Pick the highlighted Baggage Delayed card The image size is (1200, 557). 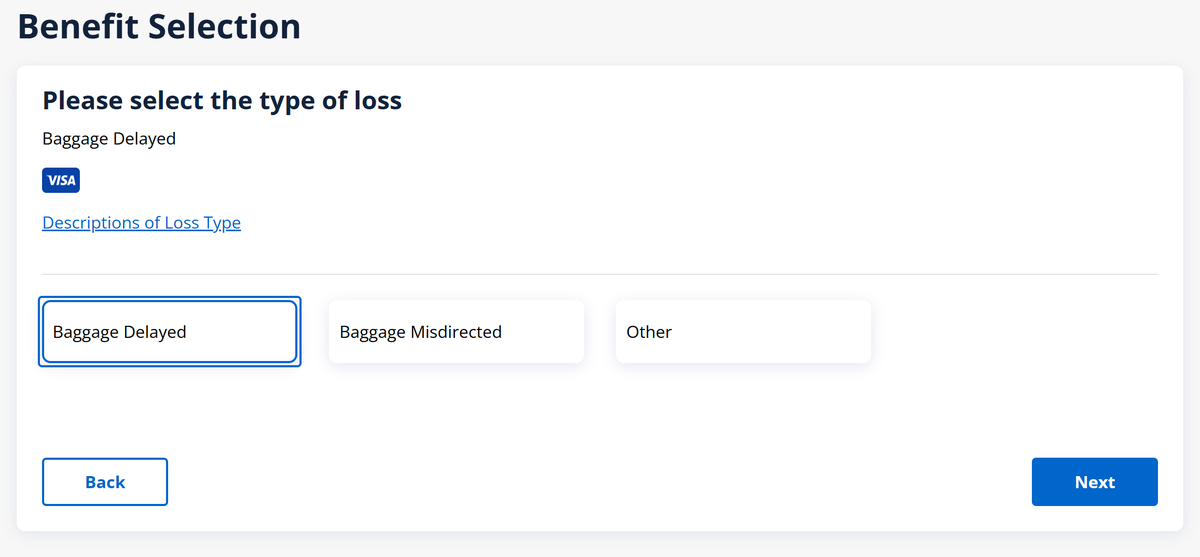[169, 332]
